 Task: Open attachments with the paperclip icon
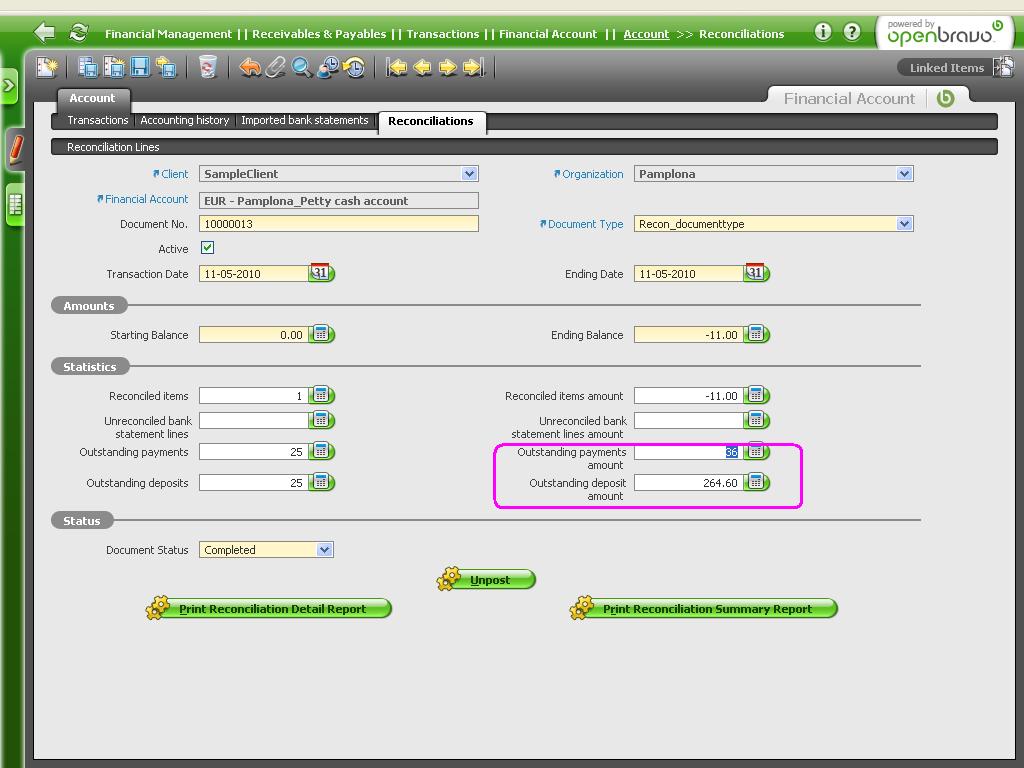(276, 67)
